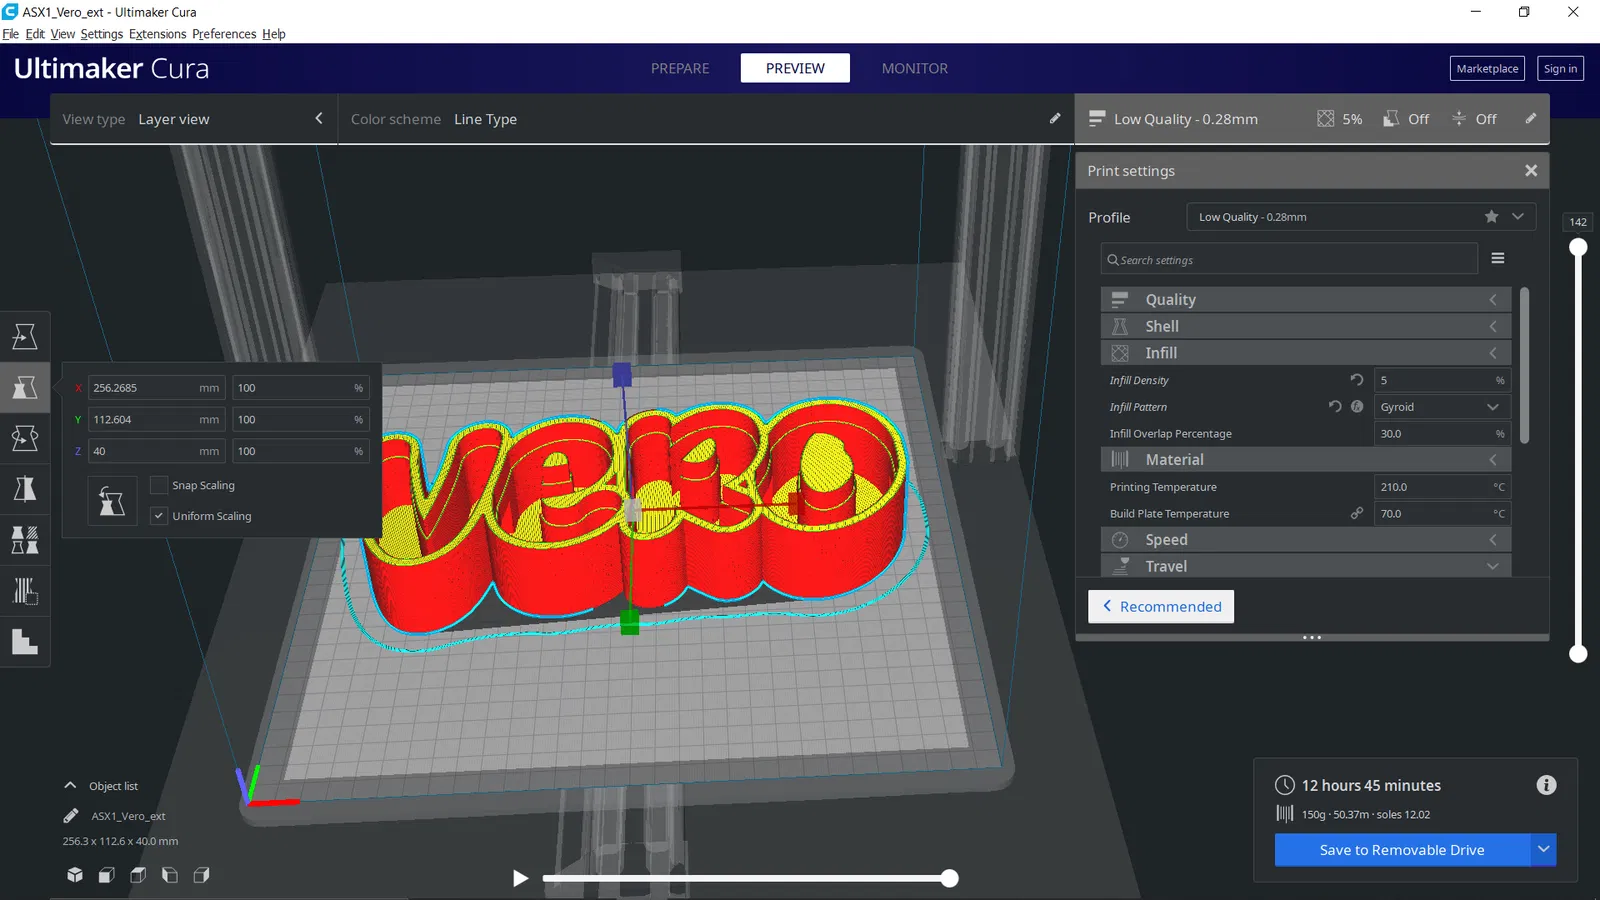Click the layer slider top handle
1600x900 pixels.
pos(1578,247)
